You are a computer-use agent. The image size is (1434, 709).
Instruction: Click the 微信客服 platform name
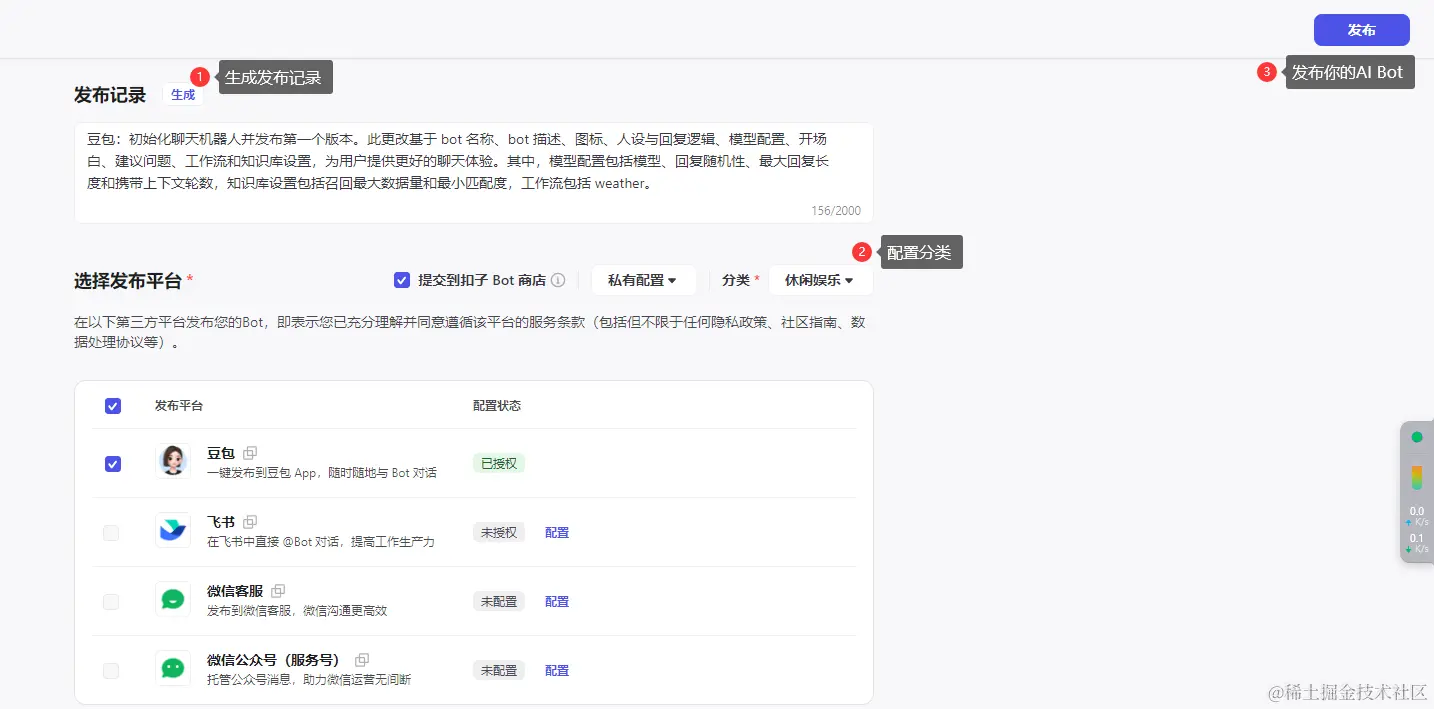(x=235, y=591)
